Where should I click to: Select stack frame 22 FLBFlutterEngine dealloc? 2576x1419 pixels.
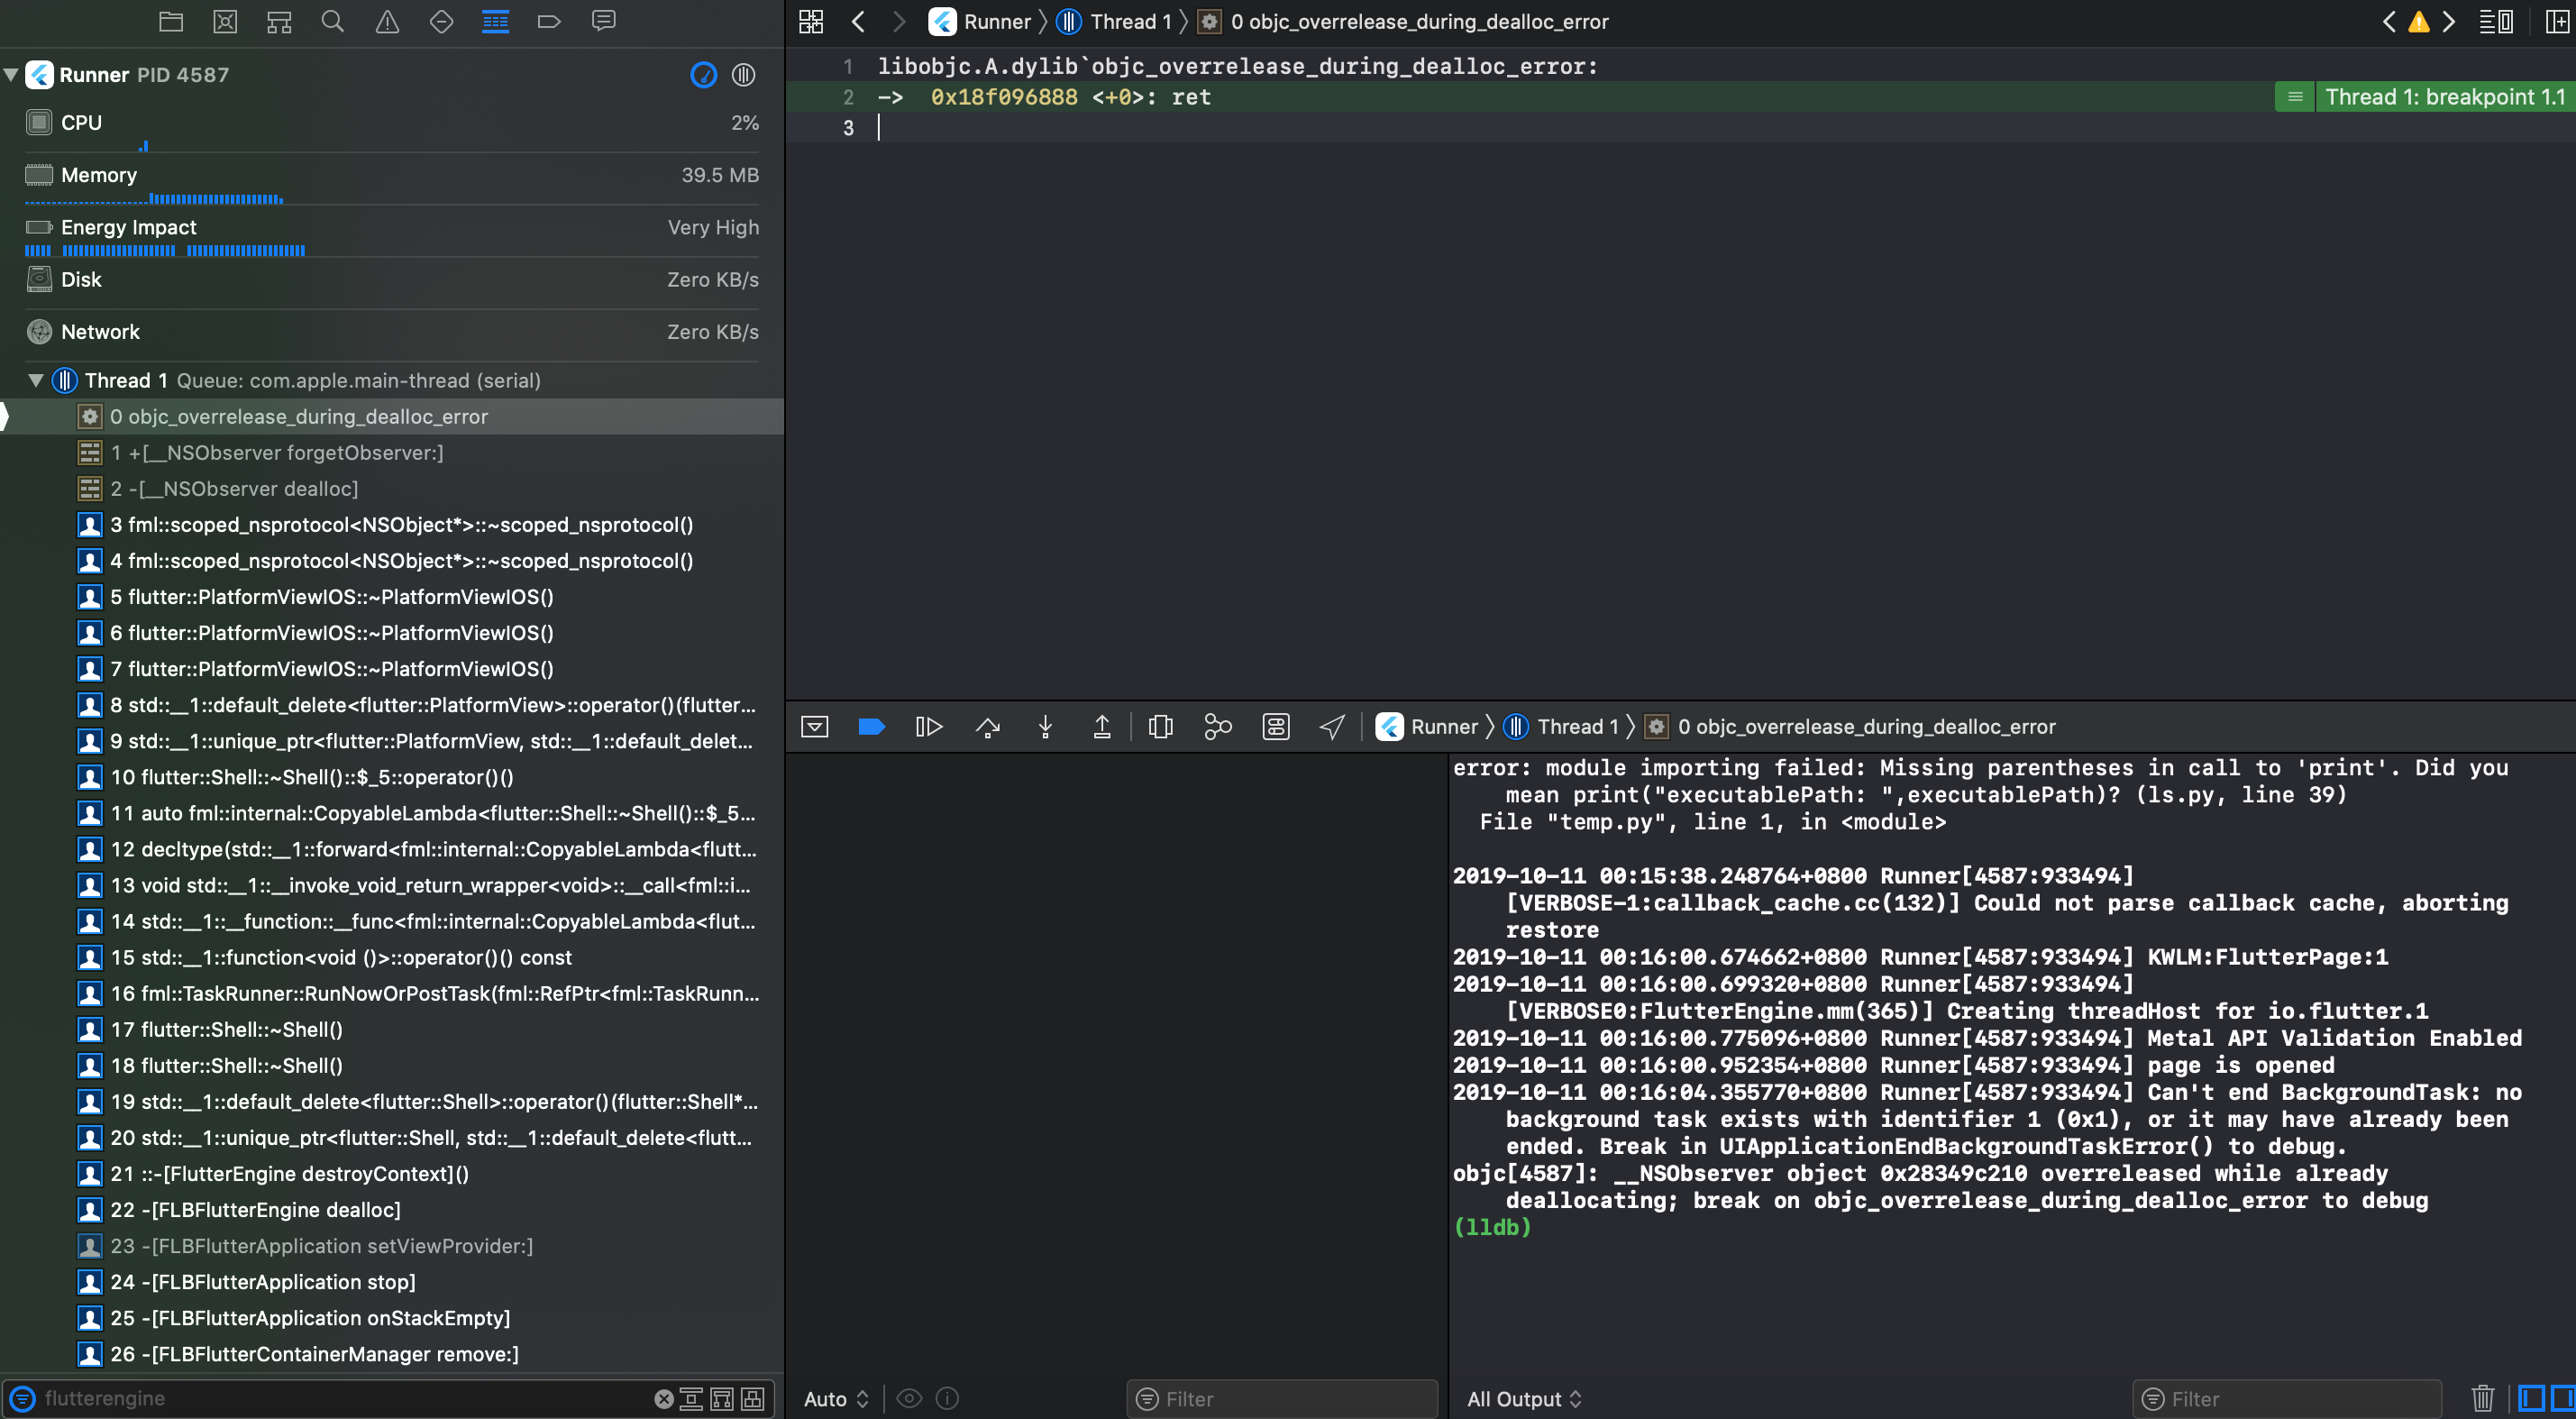[257, 1209]
